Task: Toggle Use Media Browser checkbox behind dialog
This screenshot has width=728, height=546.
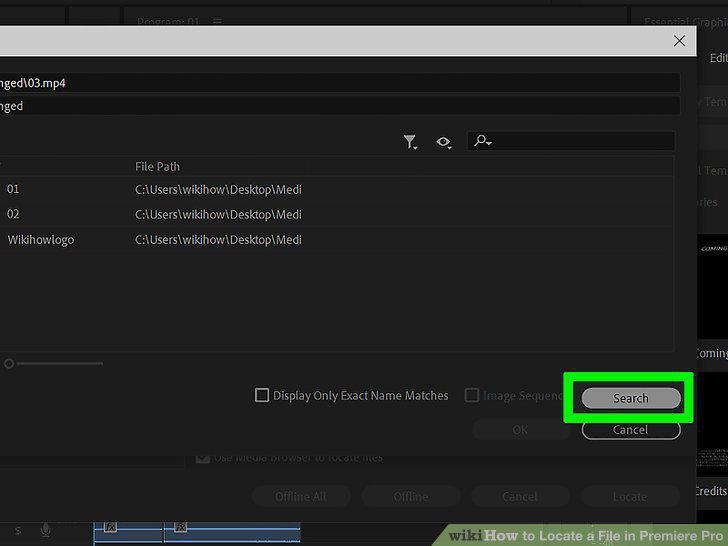Action: [x=202, y=458]
